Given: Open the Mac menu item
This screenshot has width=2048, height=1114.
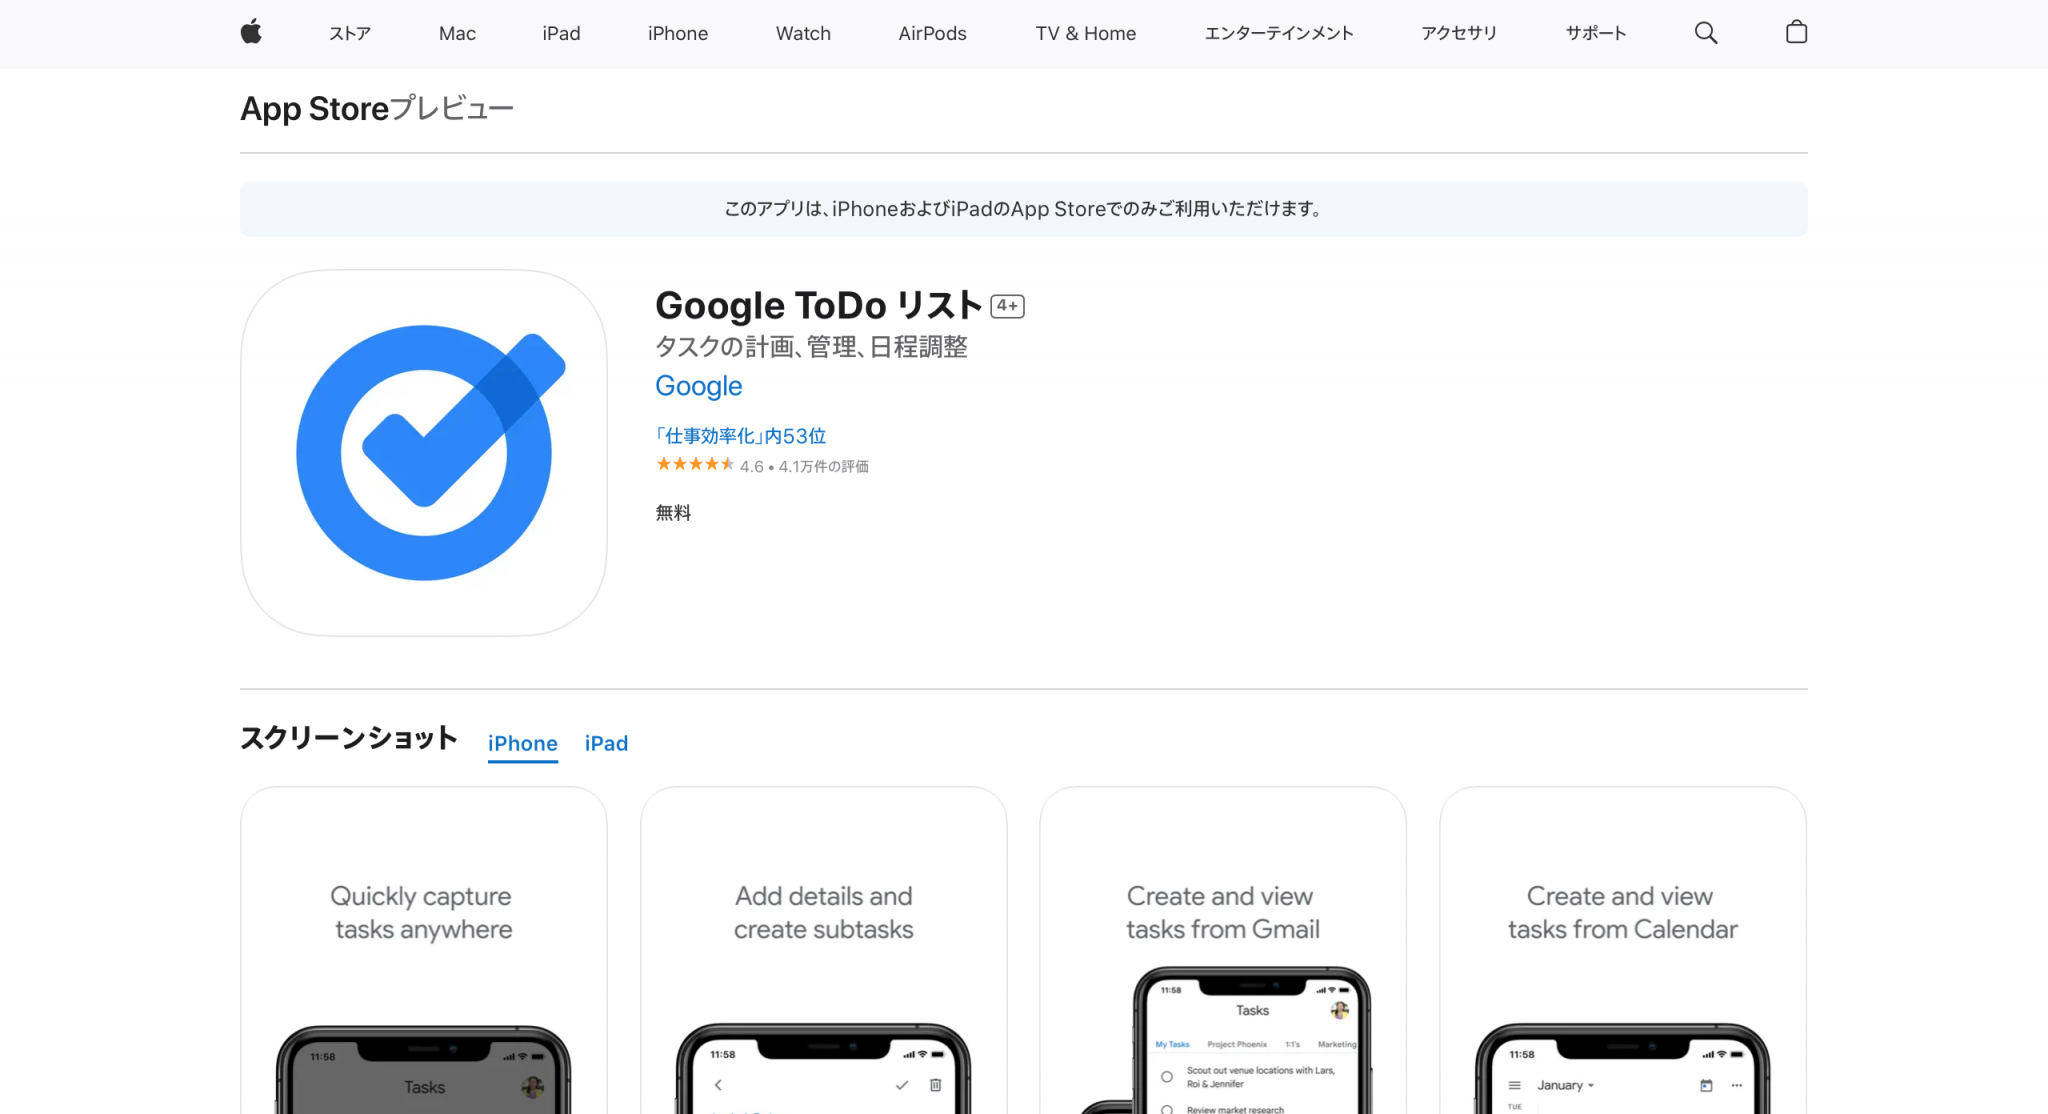Looking at the screenshot, I should coord(457,33).
